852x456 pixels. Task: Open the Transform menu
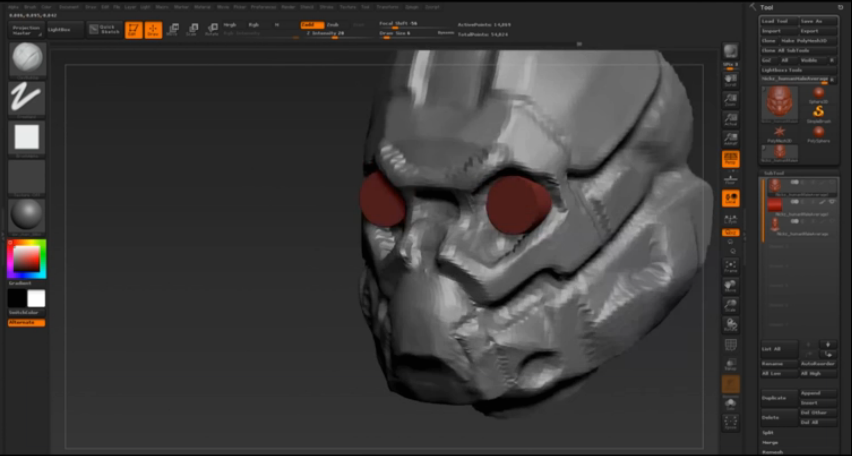tap(387, 7)
